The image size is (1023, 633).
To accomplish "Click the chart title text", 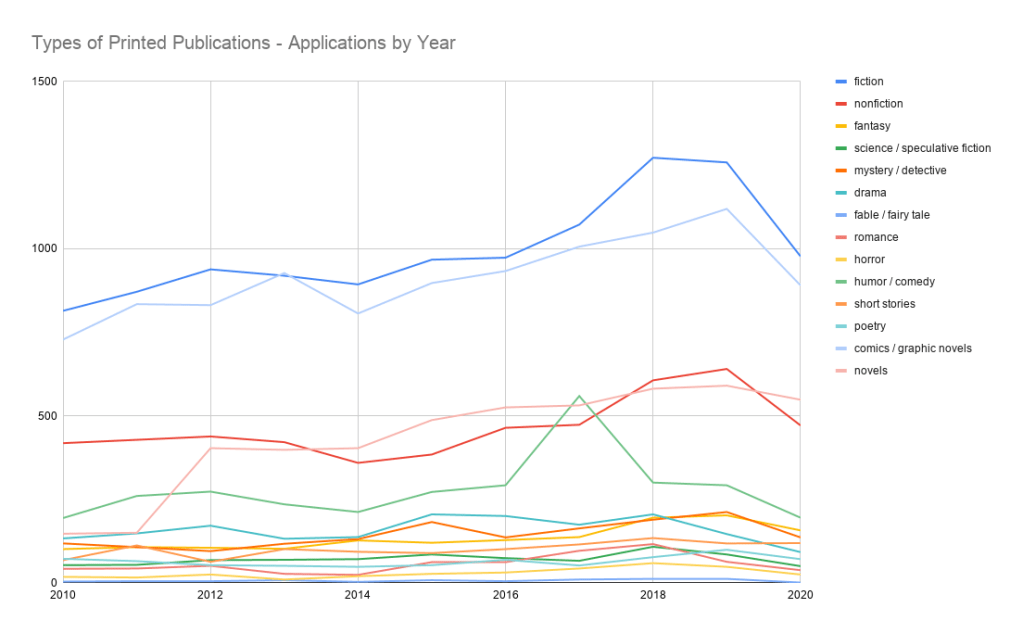I will point(243,43).
